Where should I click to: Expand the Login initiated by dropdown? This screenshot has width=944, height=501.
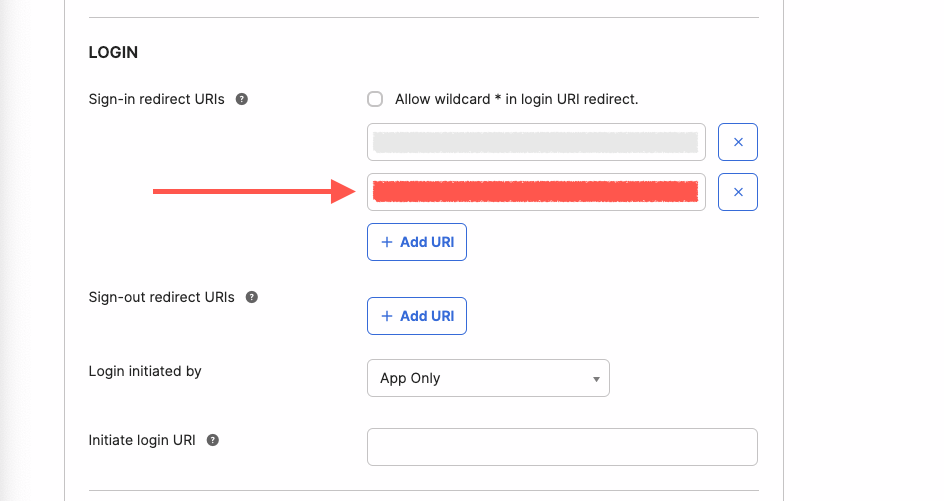click(488, 378)
